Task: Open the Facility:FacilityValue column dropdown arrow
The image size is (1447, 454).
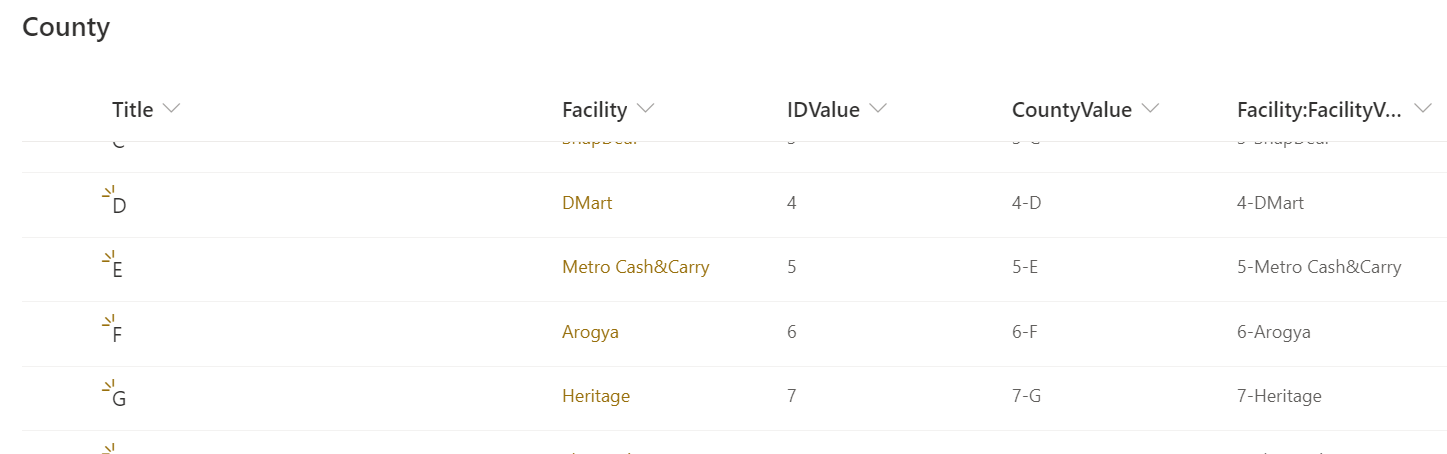Action: 1422,110
